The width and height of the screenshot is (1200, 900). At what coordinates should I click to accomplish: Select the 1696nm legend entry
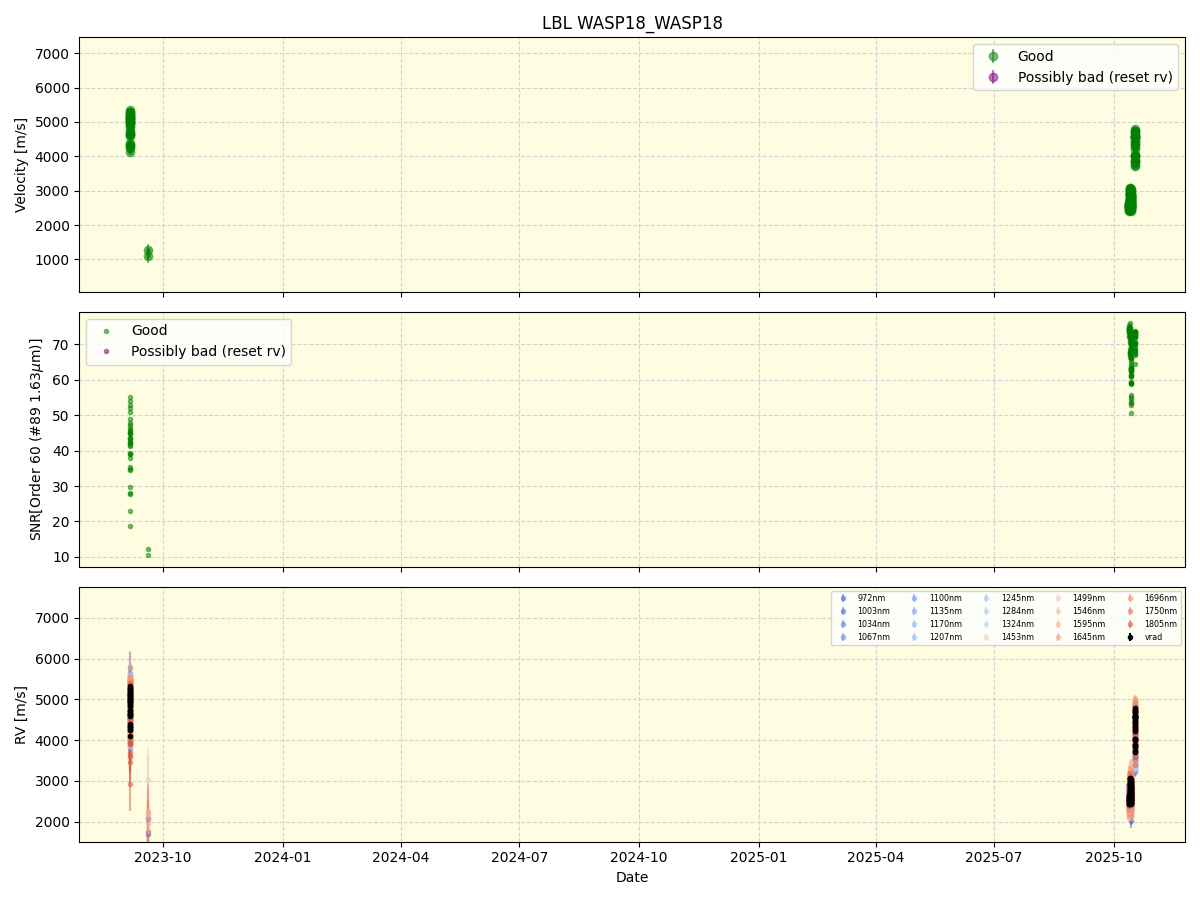(x=1160, y=598)
